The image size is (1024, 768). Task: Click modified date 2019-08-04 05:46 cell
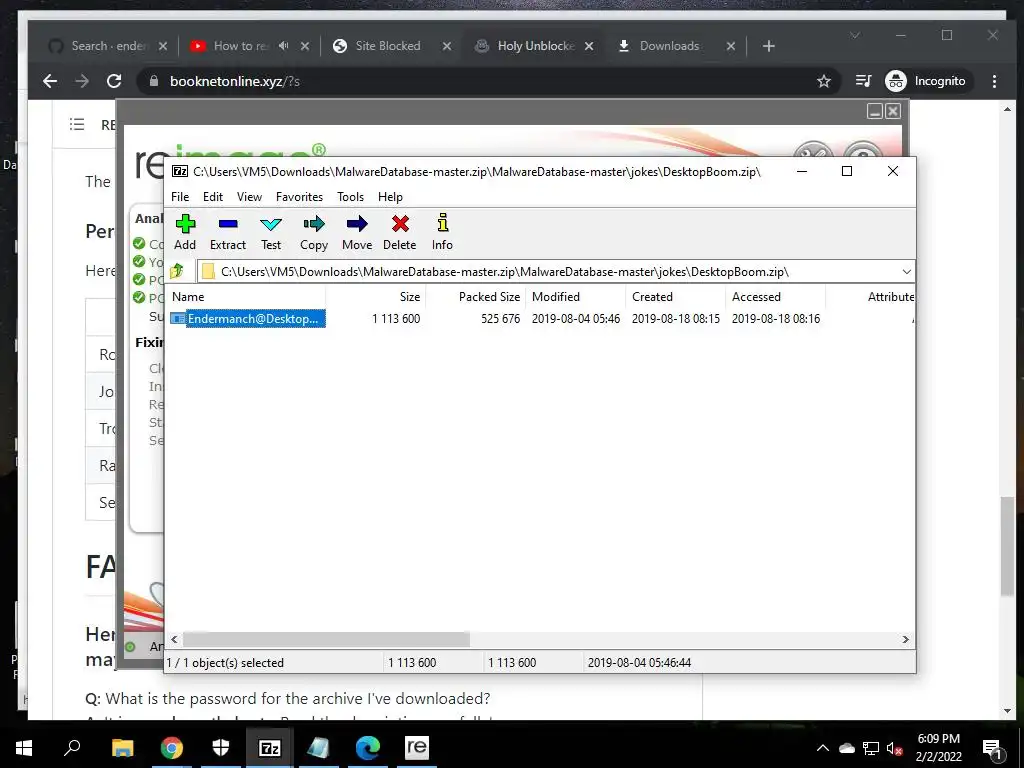click(576, 319)
